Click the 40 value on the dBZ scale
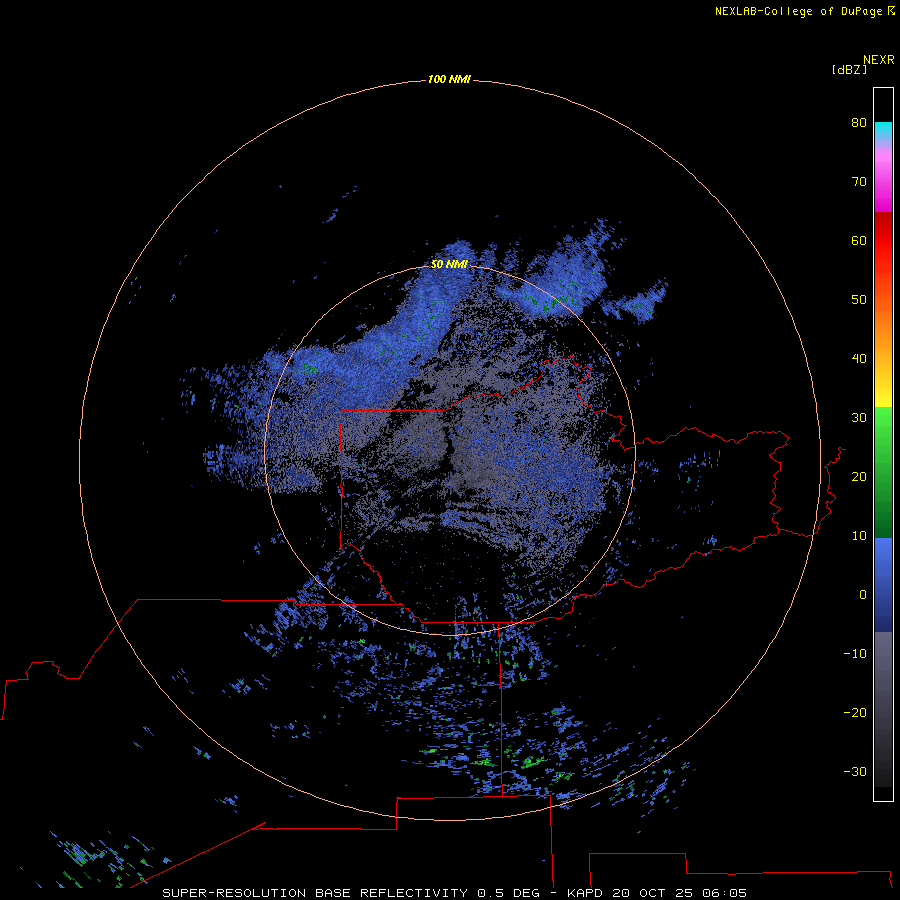The width and height of the screenshot is (900, 900). (859, 359)
